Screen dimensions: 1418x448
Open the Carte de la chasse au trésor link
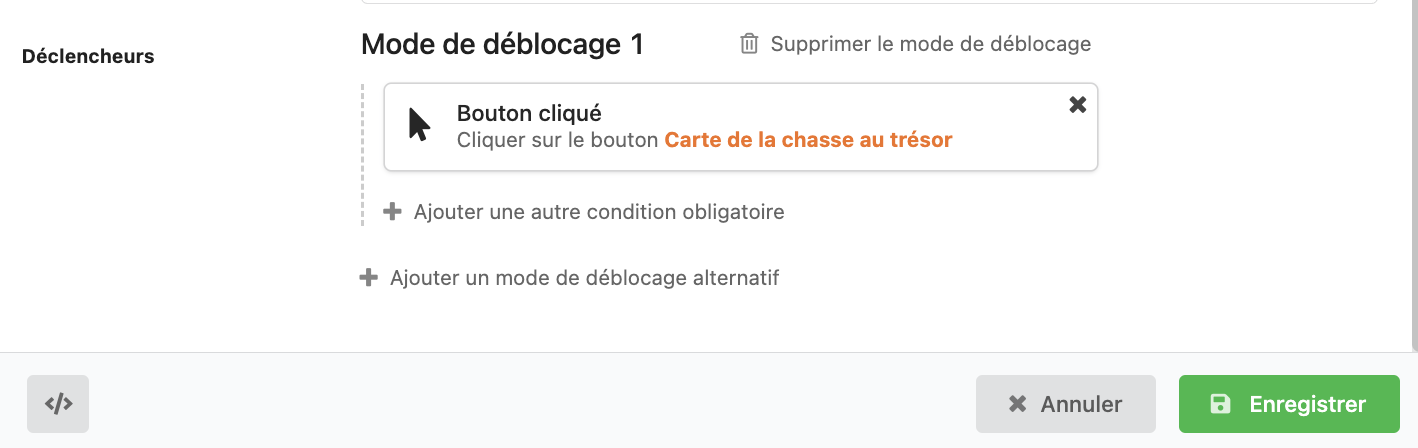tap(808, 140)
